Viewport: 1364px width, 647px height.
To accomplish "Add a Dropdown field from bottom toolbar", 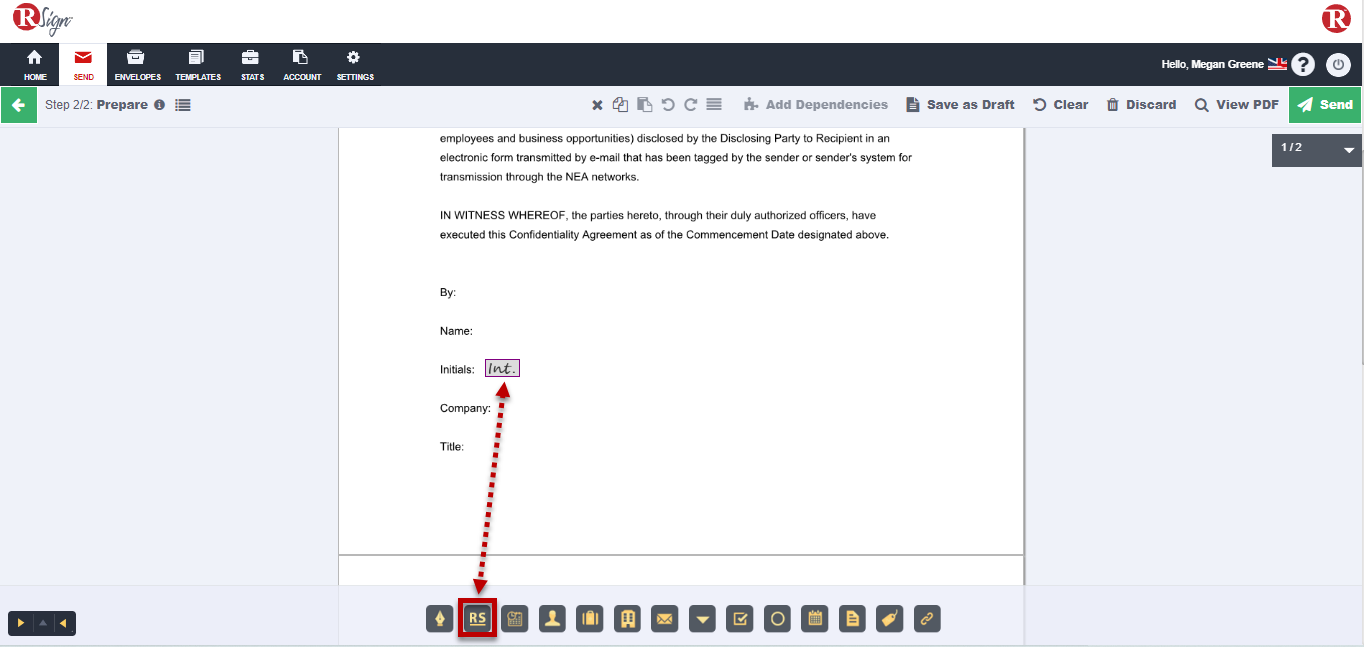I will tap(703, 619).
